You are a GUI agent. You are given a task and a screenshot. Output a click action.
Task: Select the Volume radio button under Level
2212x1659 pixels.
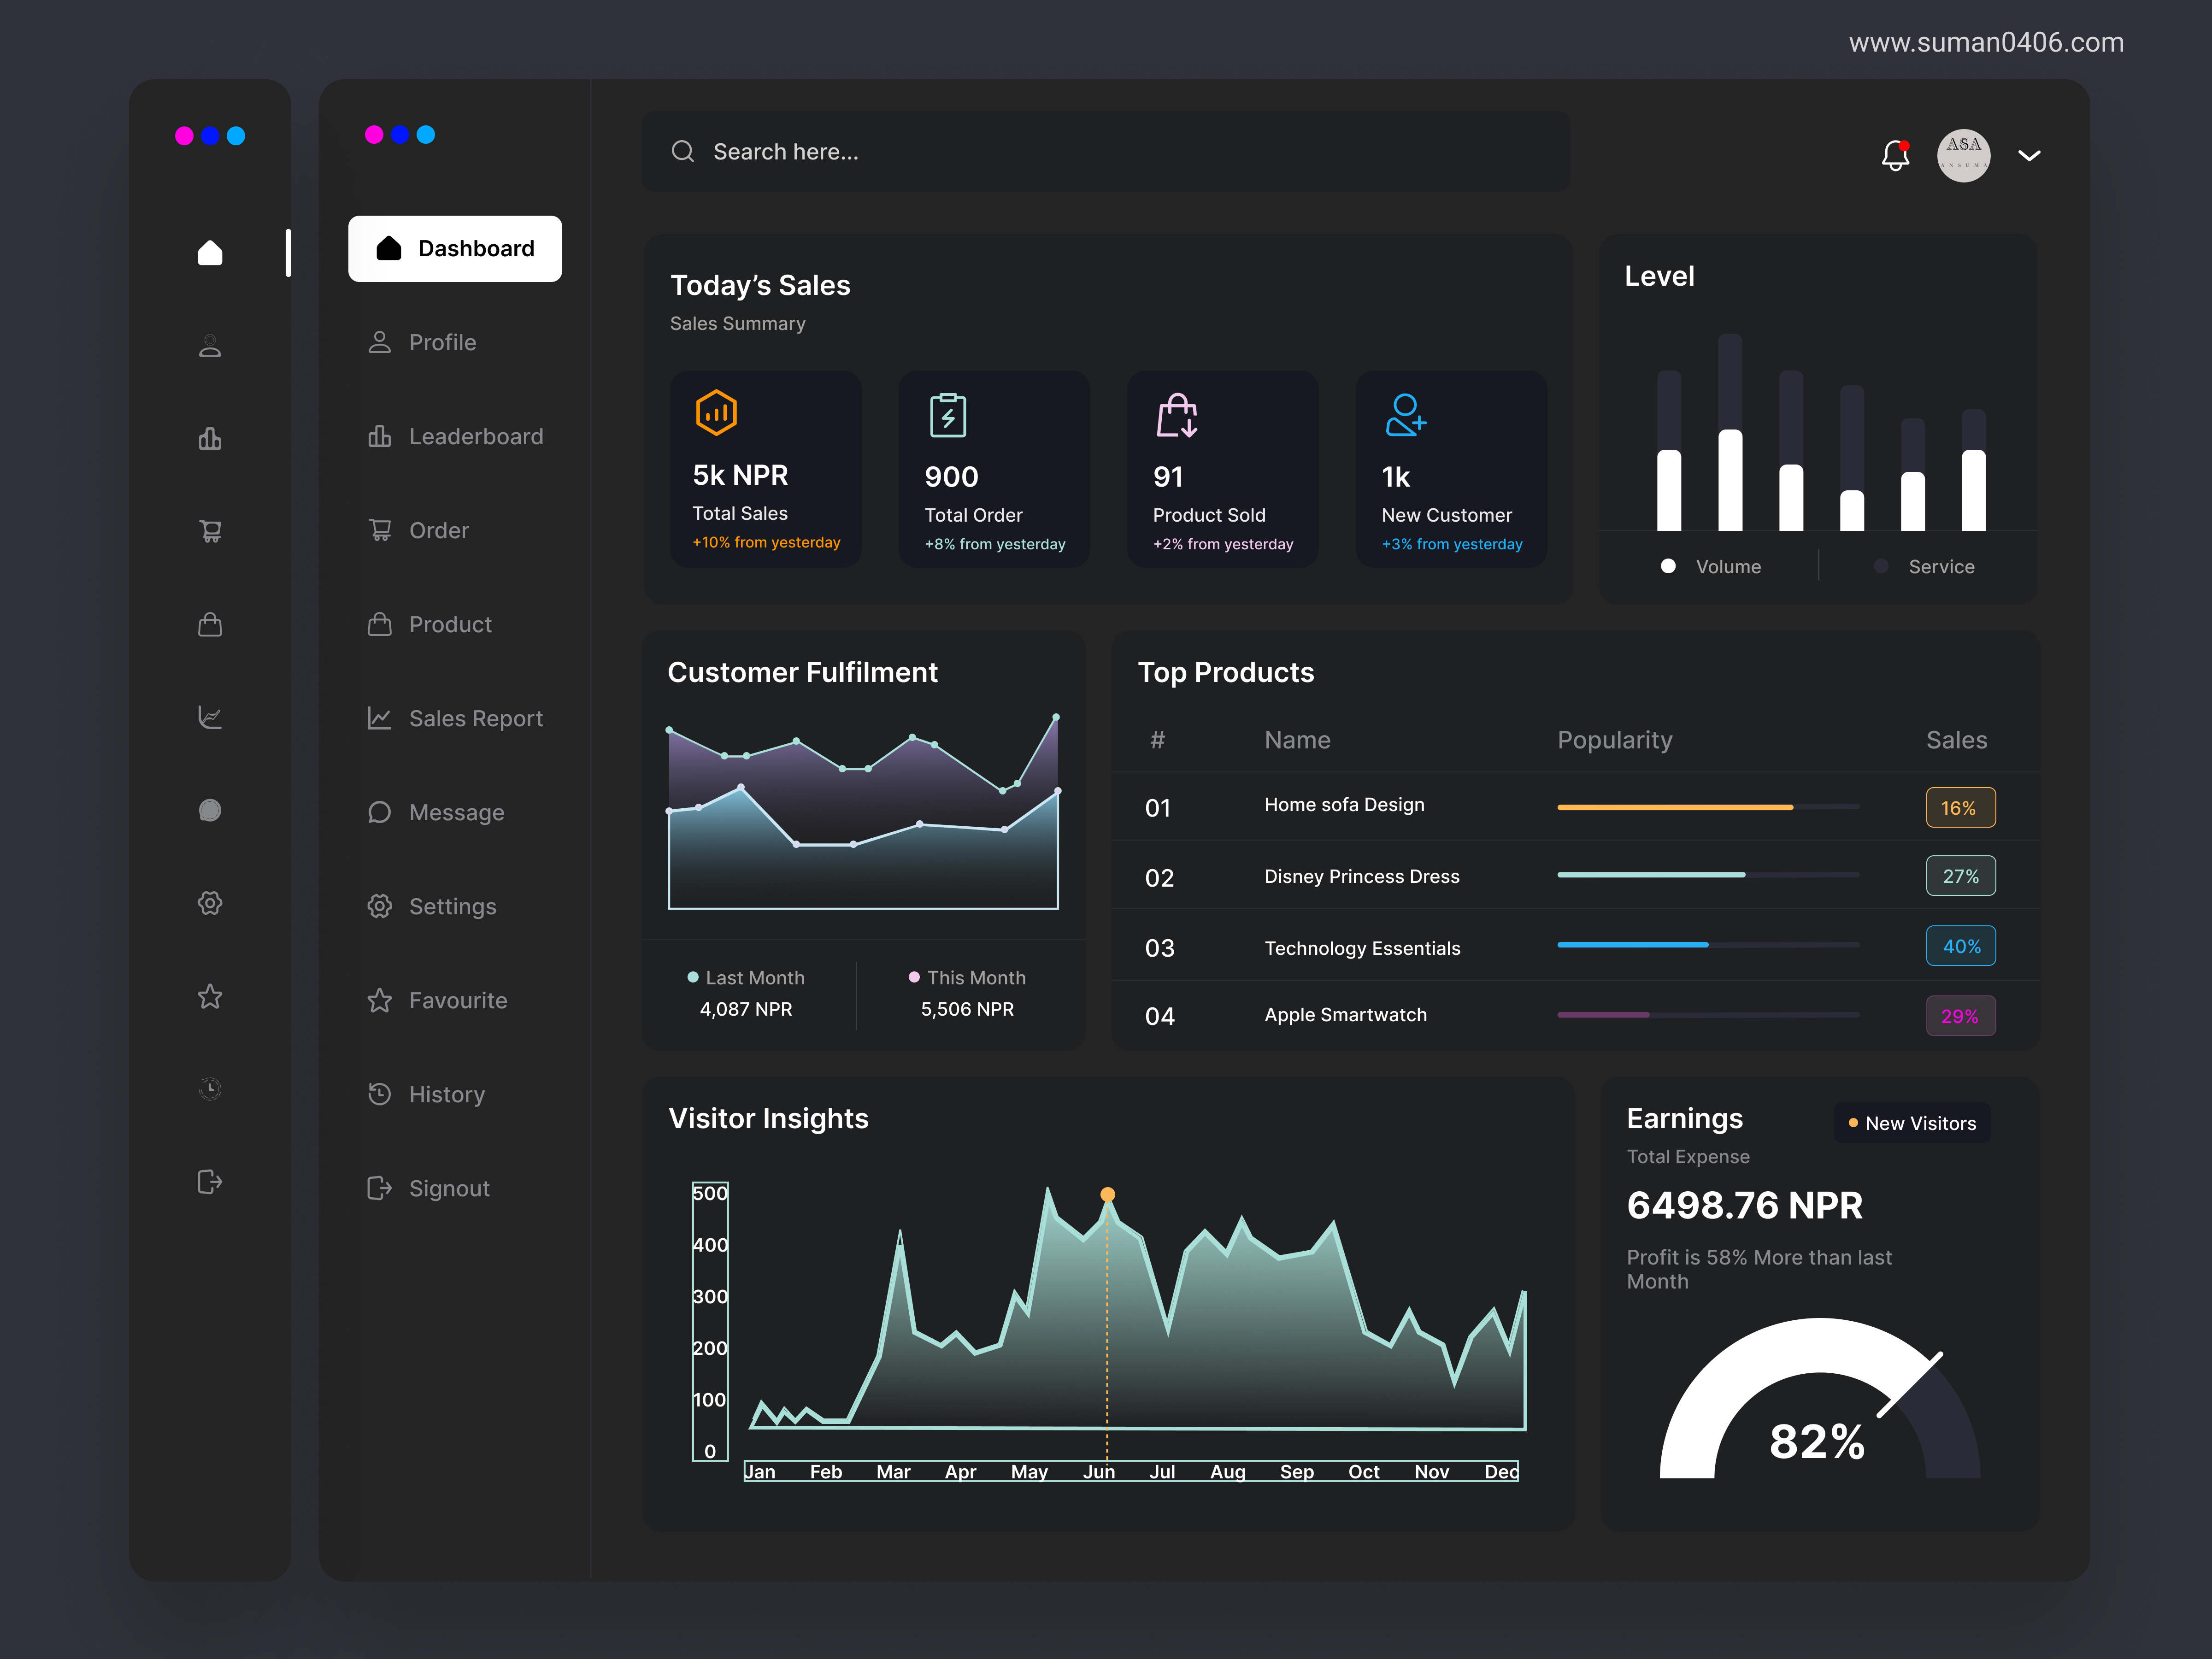tap(1668, 566)
